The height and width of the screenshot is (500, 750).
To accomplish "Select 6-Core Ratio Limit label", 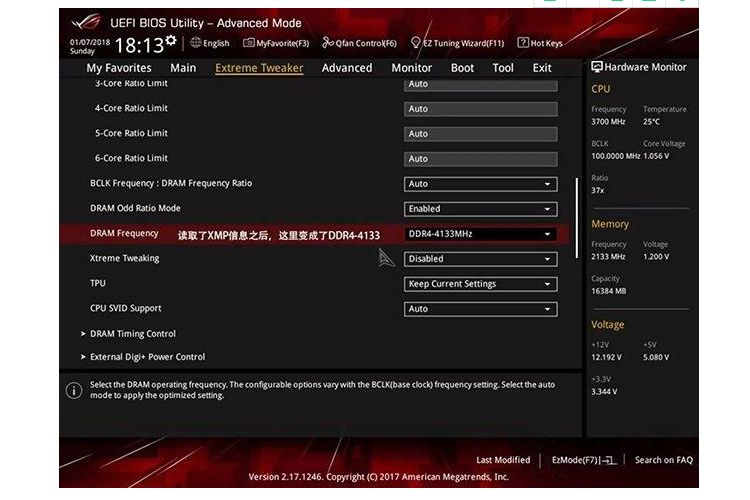I will pyautogui.click(x=131, y=158).
